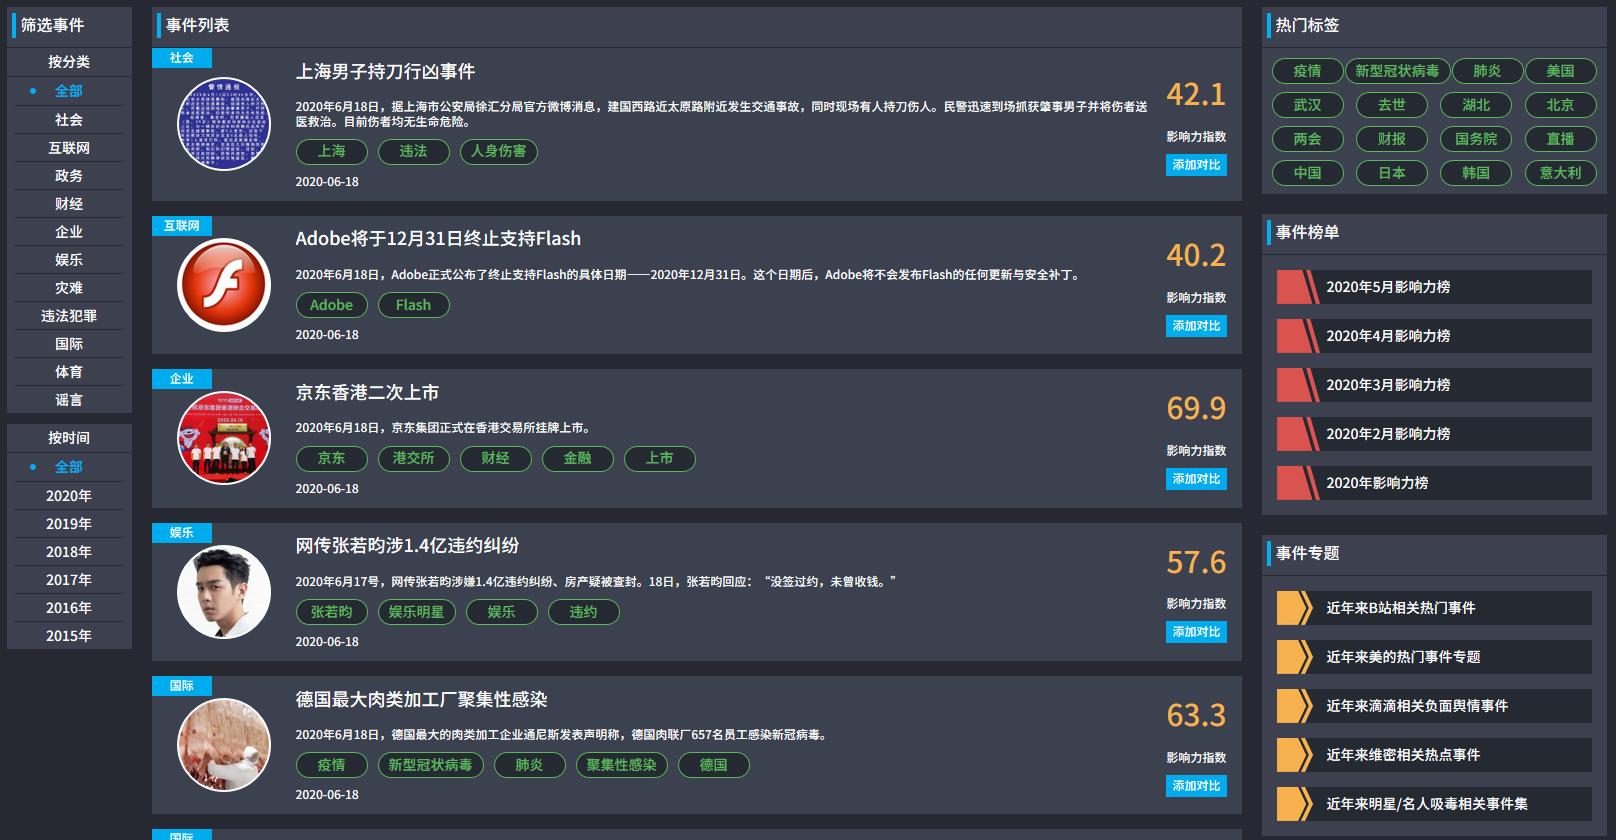Screen dimensions: 1616x840
Task: Filter events by year 2020年
Action: 69,496
